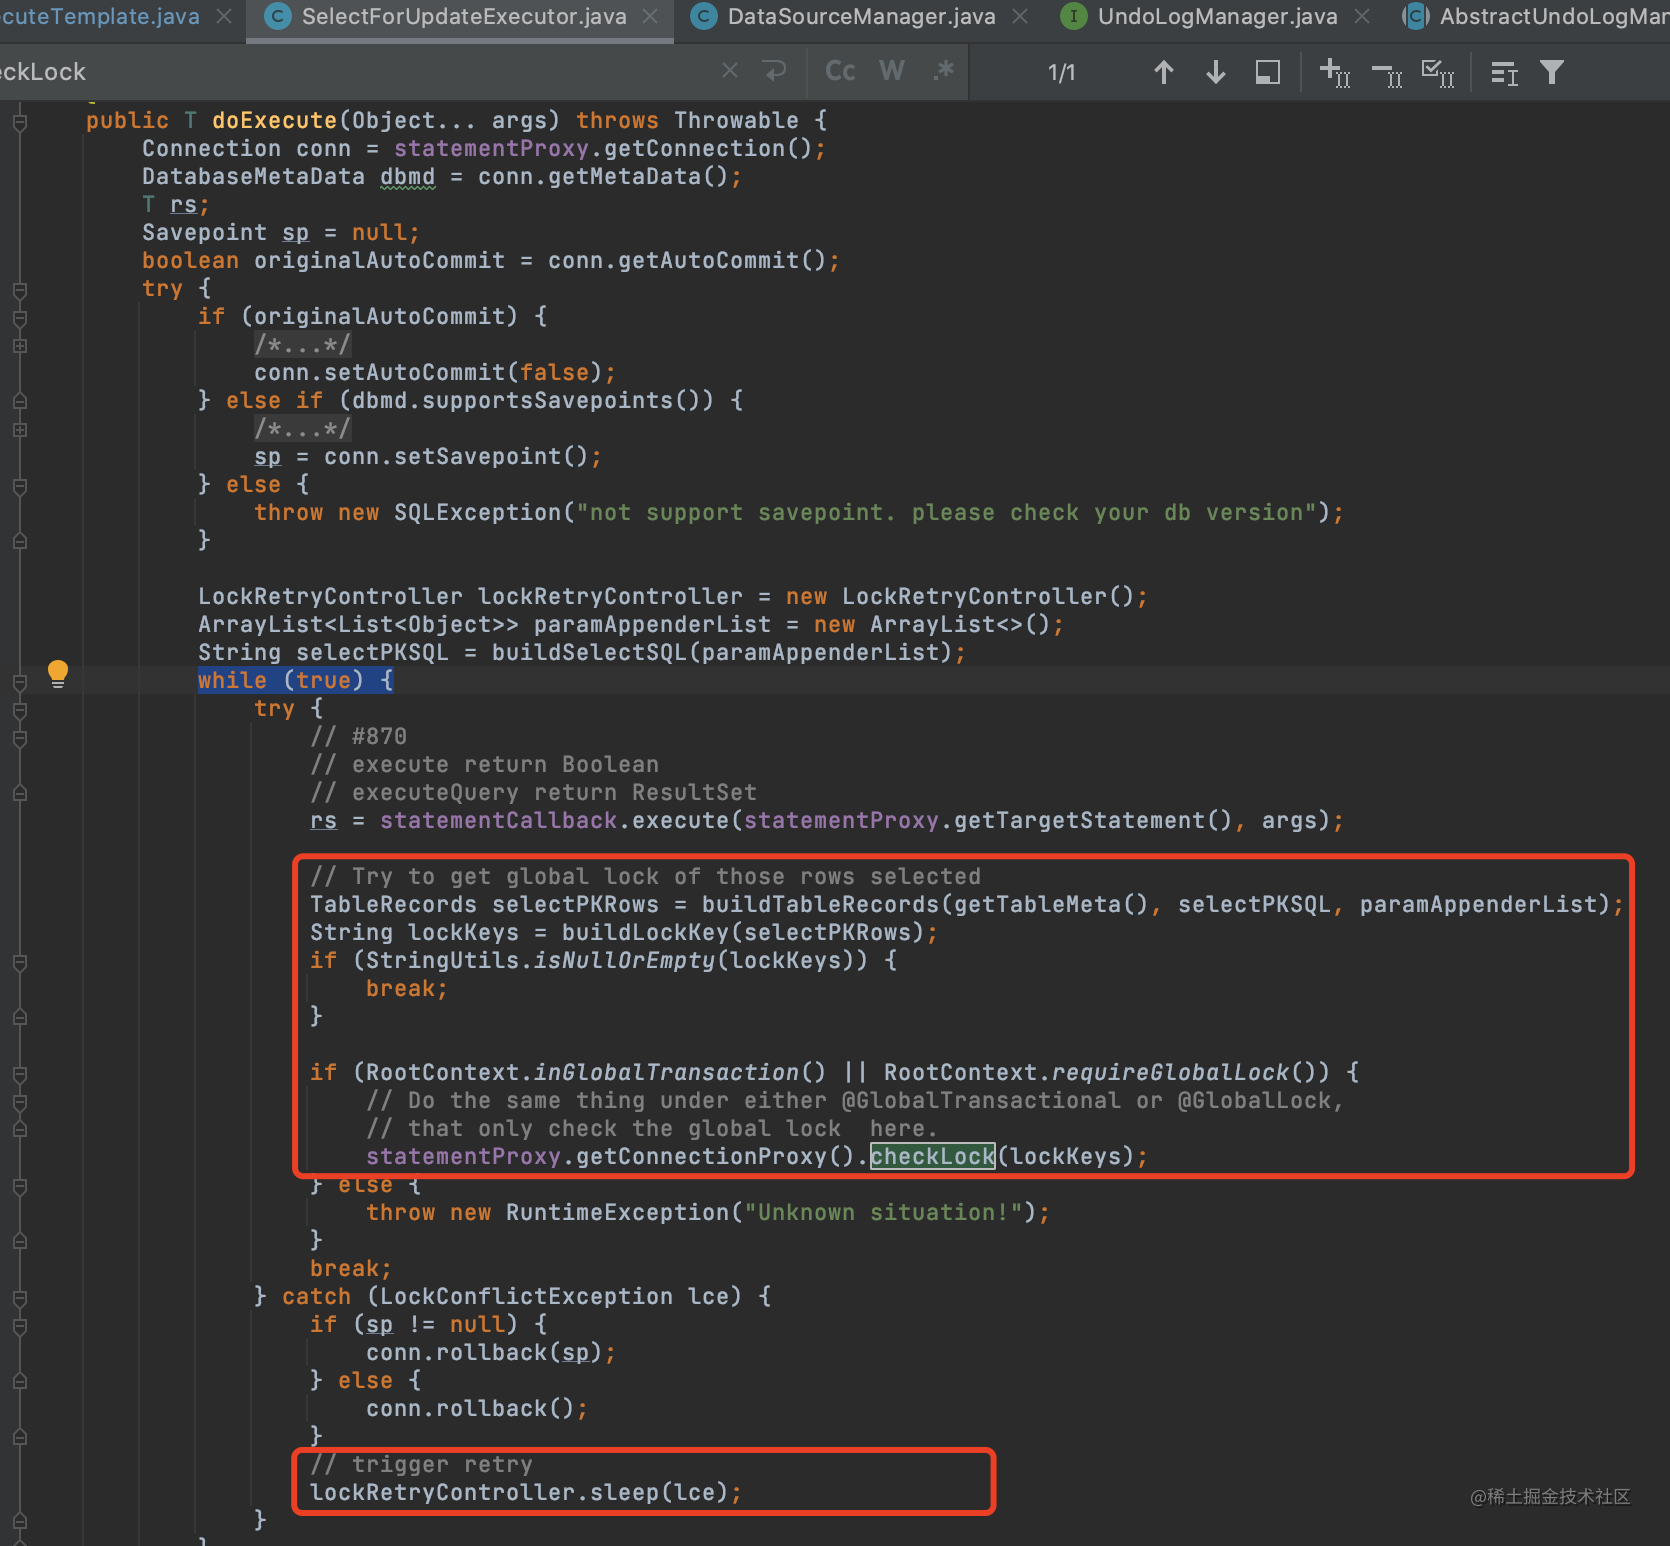
Task: Click the AbstractUndoLogManager abstract class icon
Action: (1415, 16)
